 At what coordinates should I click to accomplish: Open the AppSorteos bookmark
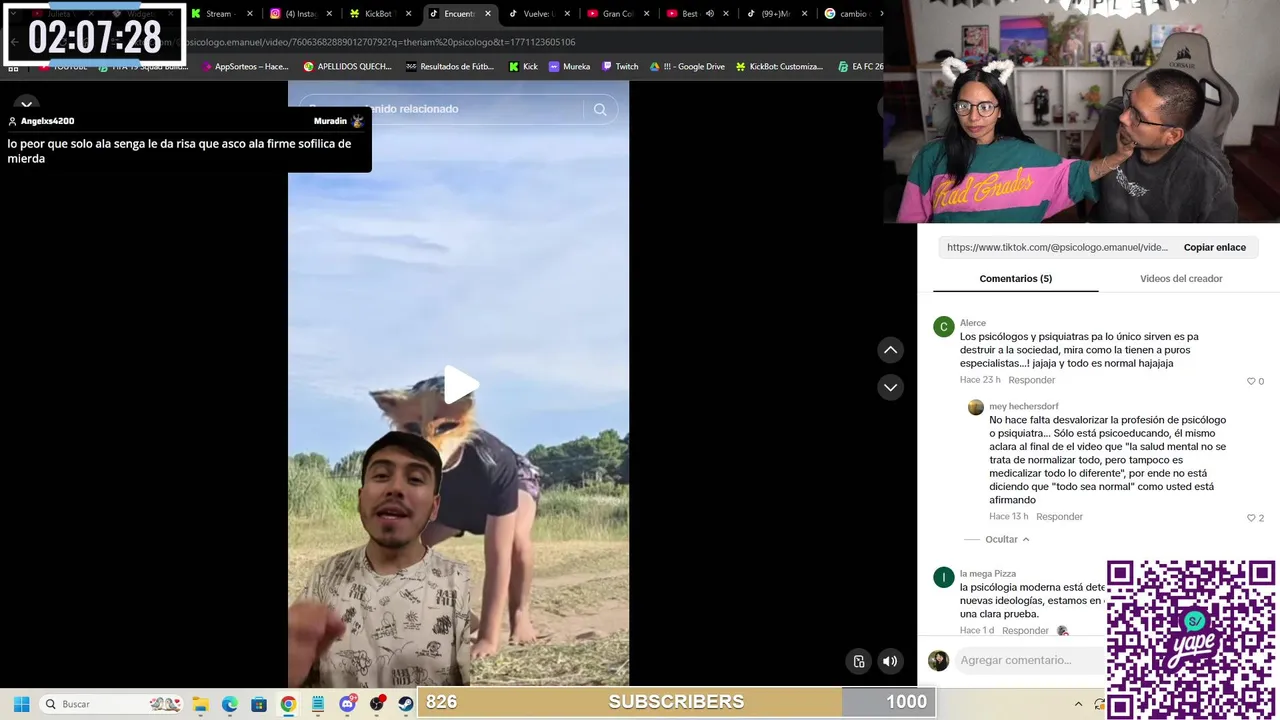click(x=243, y=67)
